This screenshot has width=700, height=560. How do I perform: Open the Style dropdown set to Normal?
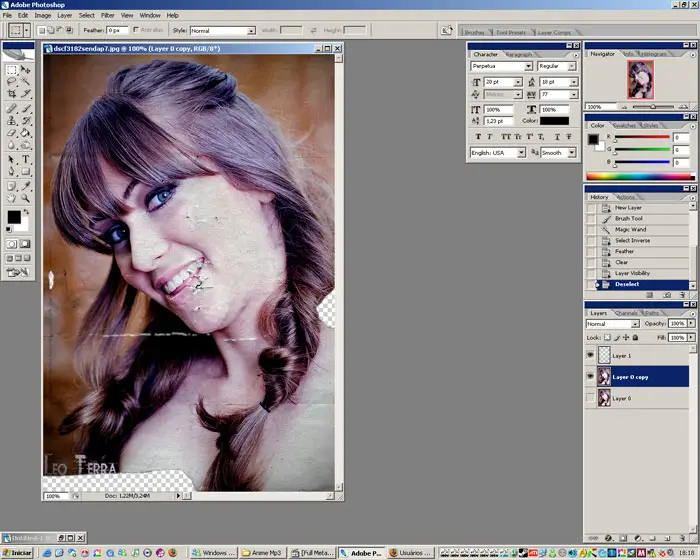point(222,31)
